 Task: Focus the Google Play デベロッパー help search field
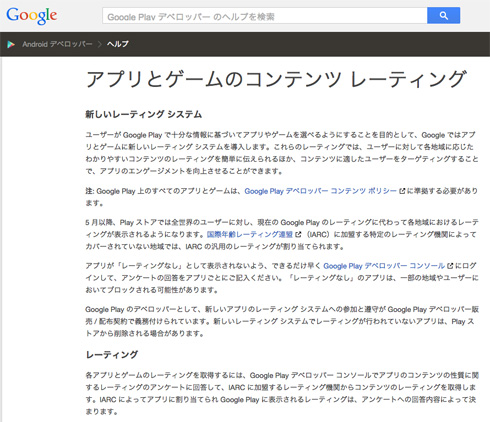(265, 15)
